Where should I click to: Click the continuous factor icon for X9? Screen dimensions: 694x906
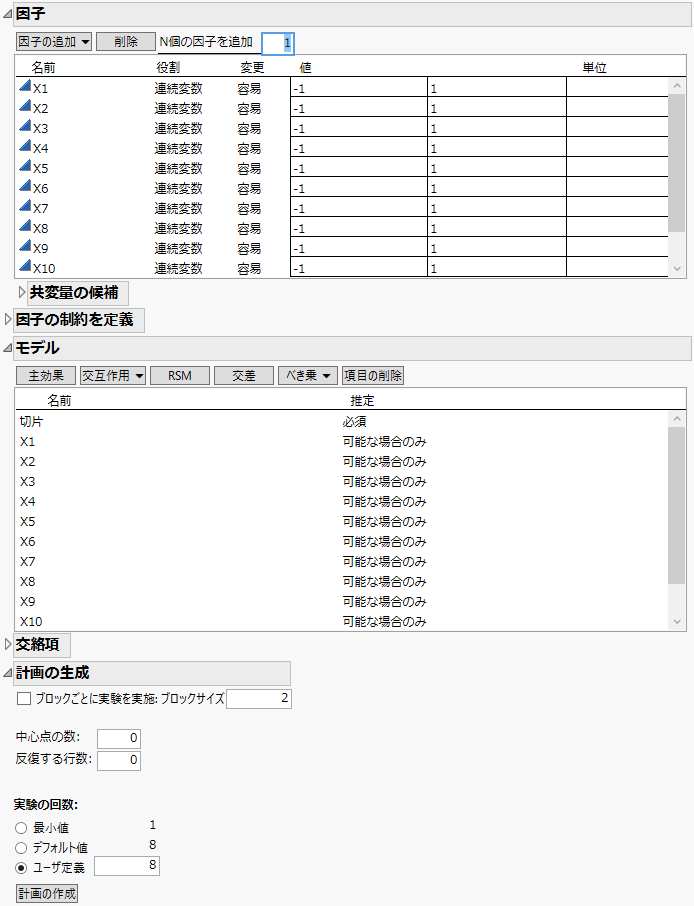pos(25,246)
